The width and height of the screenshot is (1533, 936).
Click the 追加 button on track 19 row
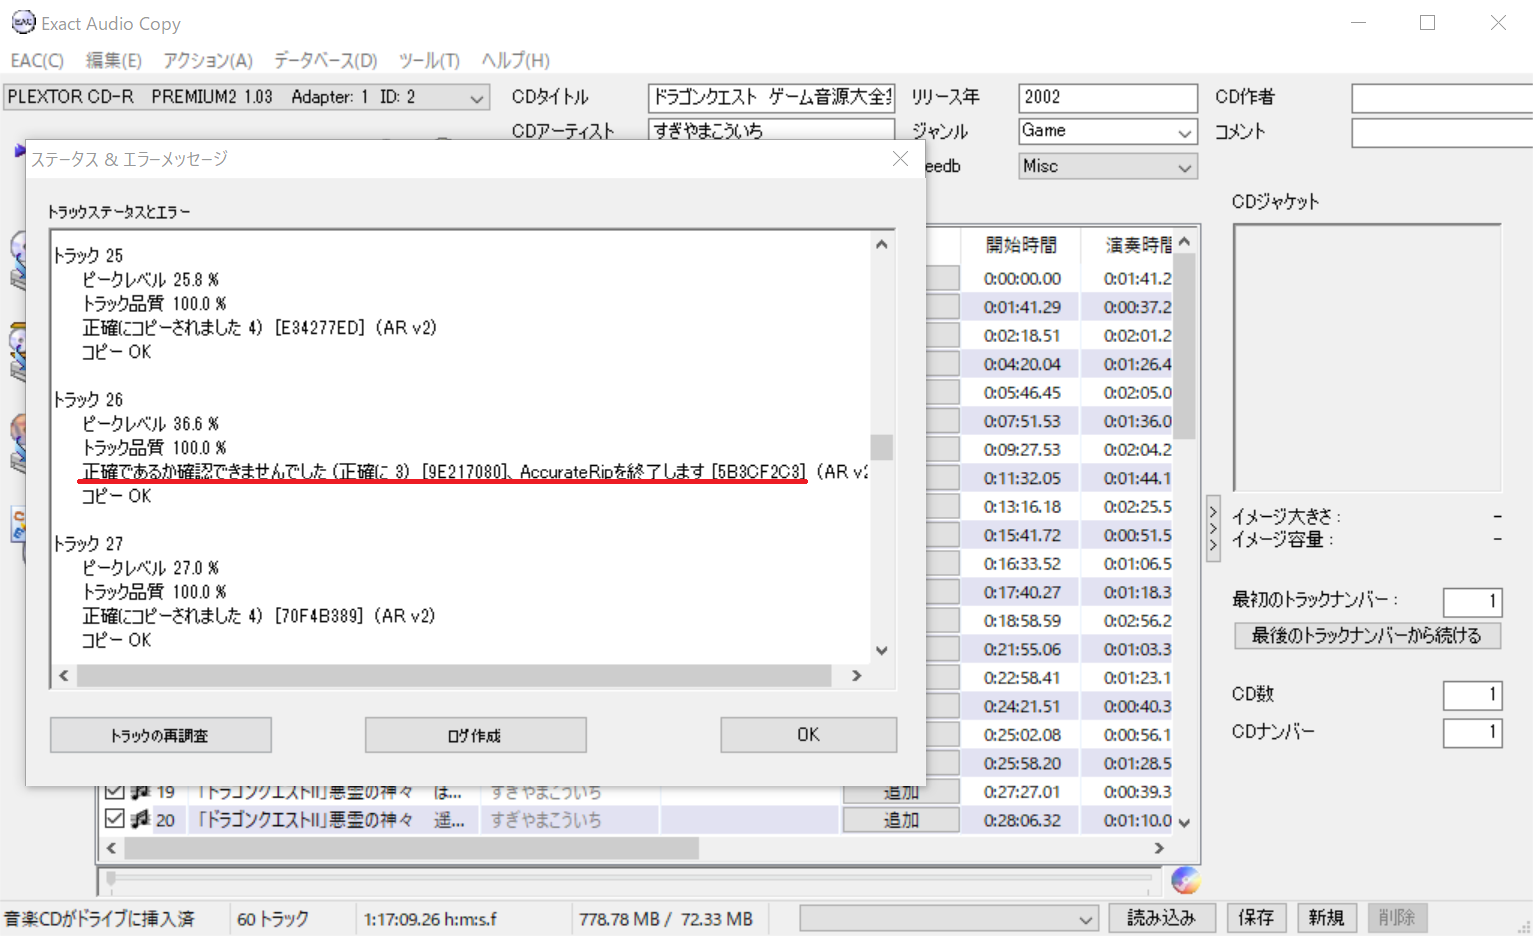coord(901,792)
